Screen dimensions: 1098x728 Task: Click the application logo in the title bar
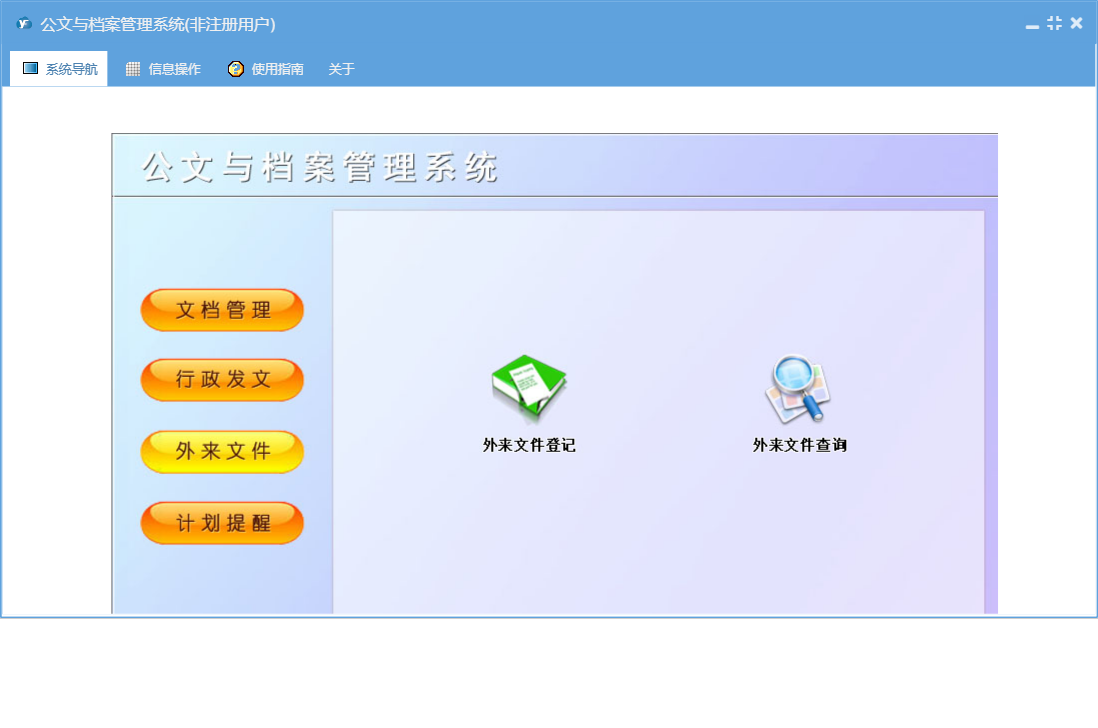click(24, 24)
